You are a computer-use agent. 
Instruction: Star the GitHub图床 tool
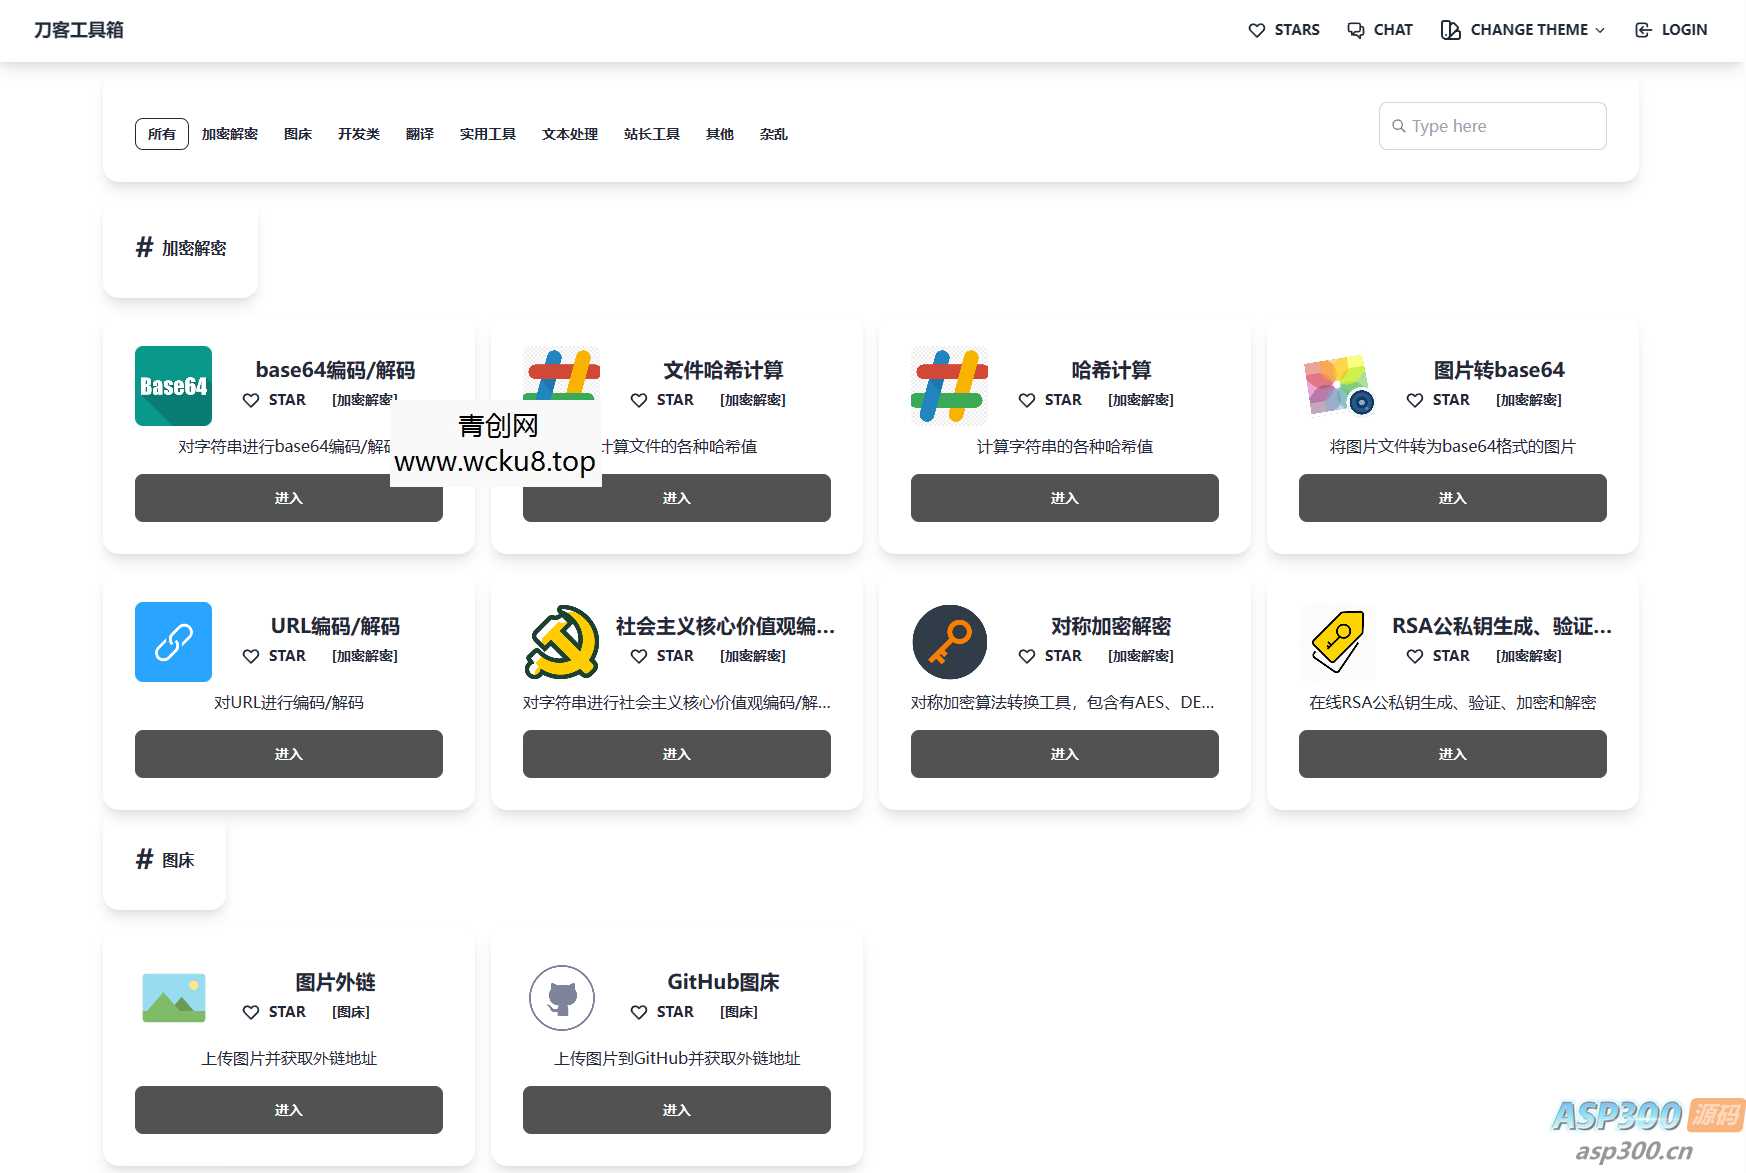point(662,1012)
